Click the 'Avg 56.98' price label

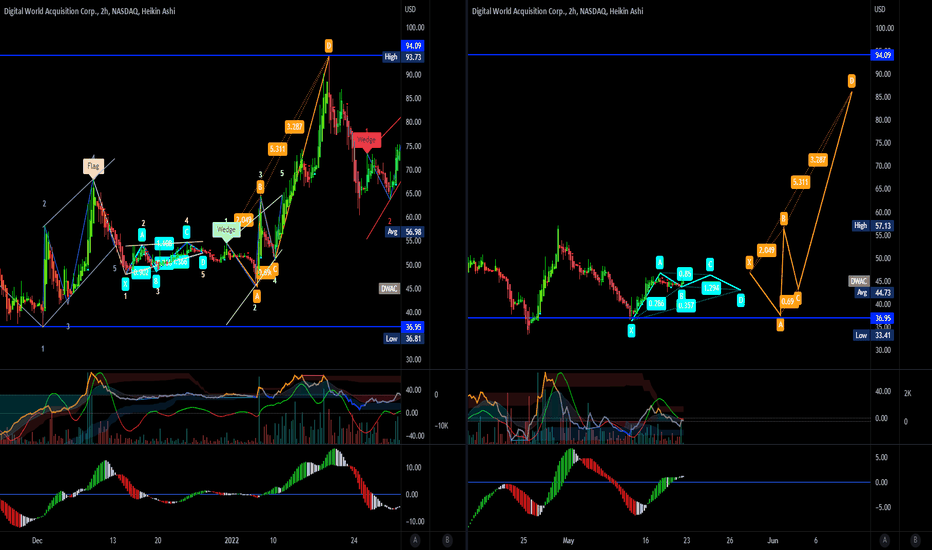404,232
